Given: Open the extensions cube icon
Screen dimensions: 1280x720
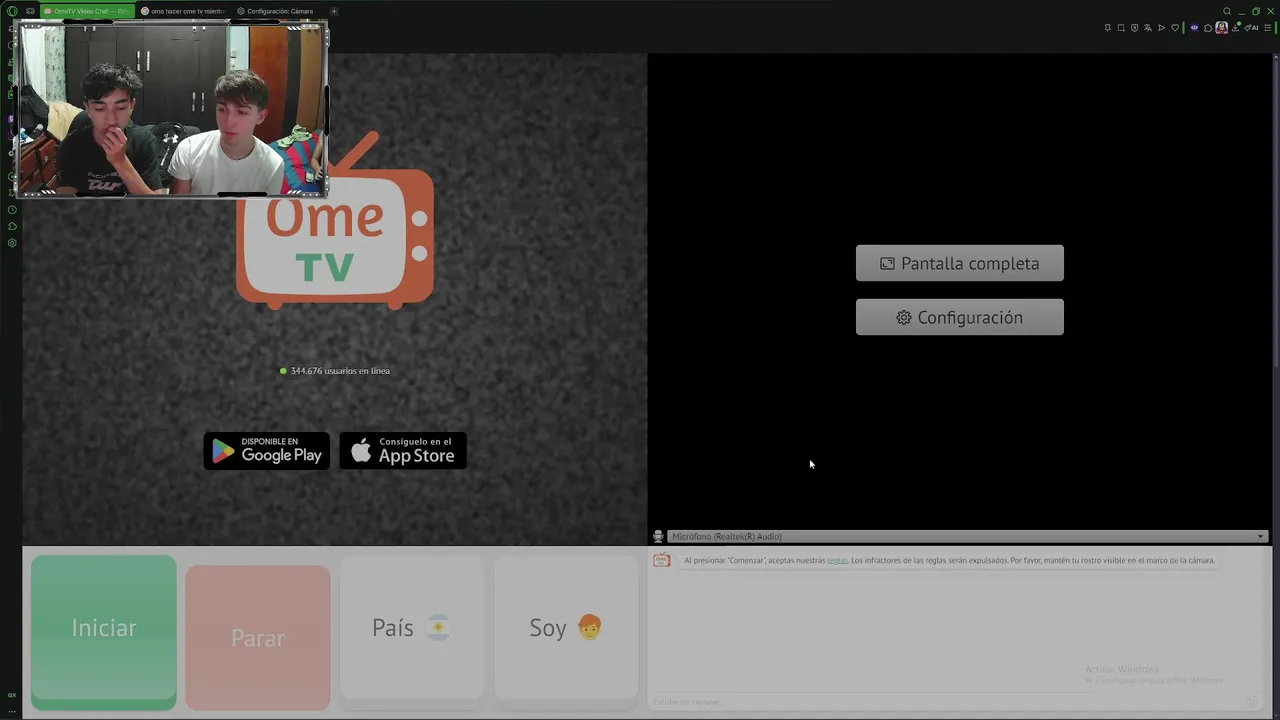Looking at the screenshot, I should point(1208,28).
